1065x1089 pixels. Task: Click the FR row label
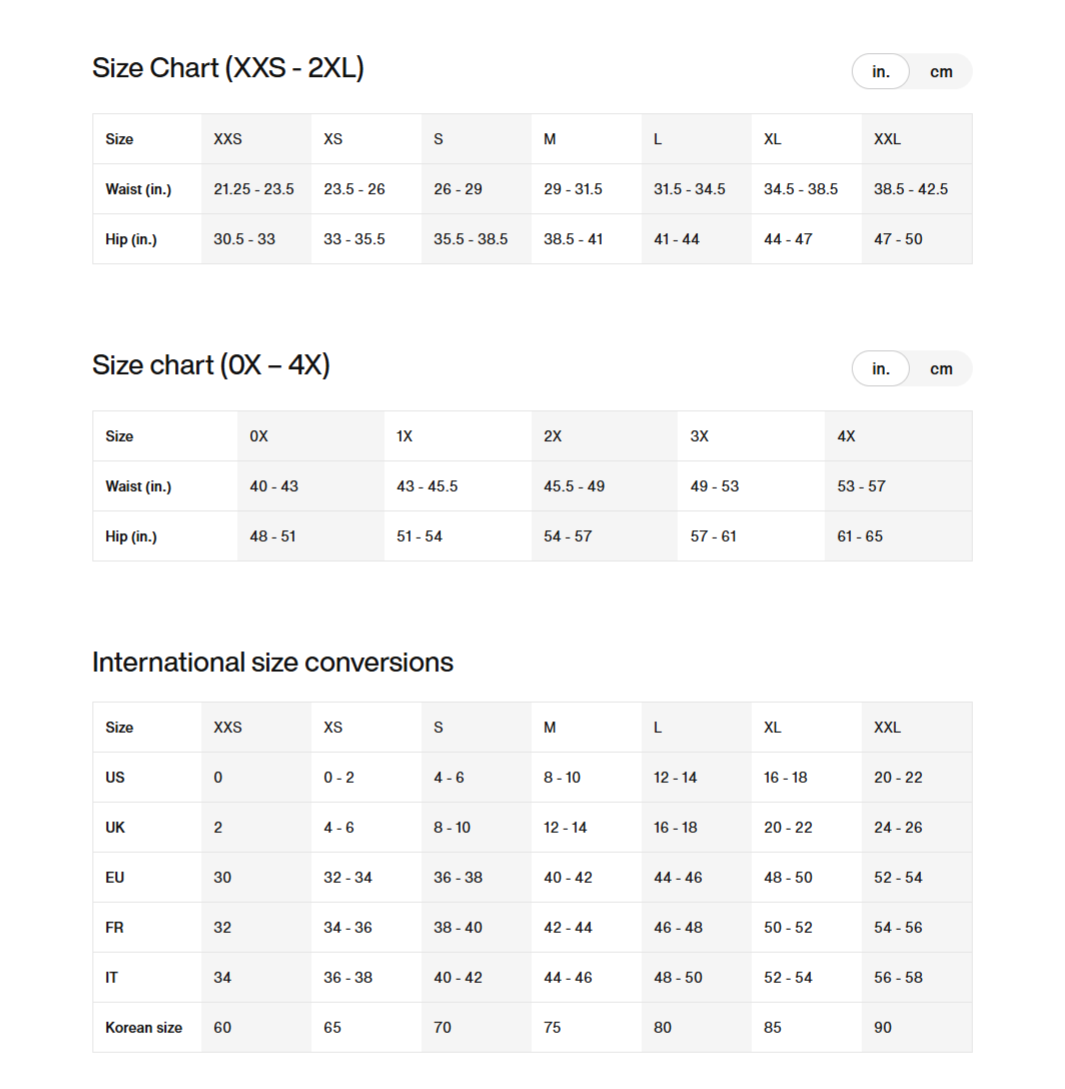115,927
